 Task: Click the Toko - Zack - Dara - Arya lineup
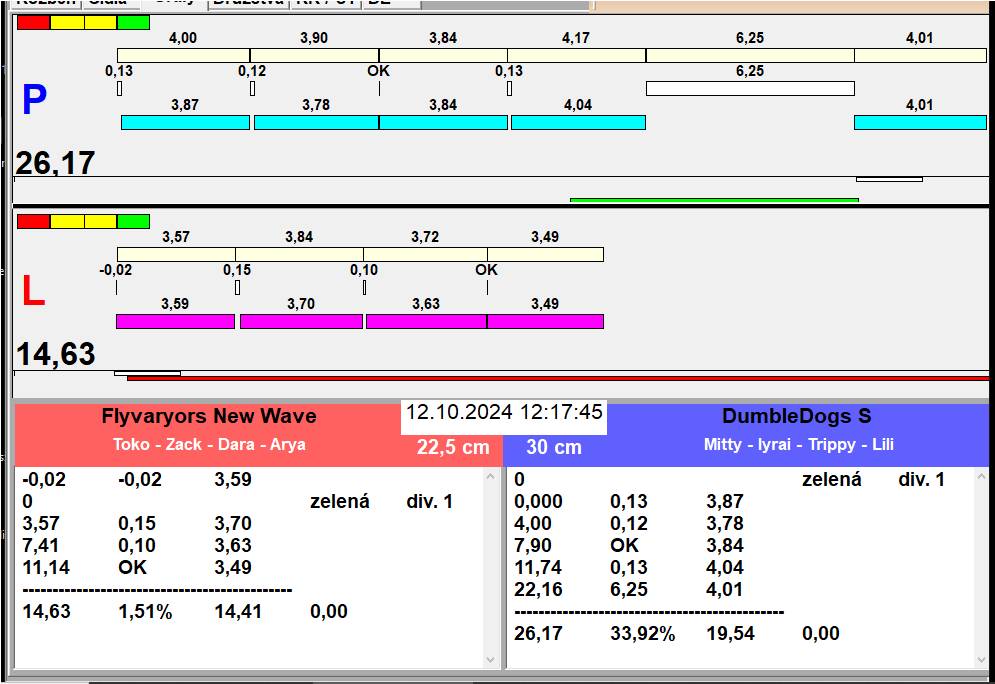pyautogui.click(x=209, y=444)
